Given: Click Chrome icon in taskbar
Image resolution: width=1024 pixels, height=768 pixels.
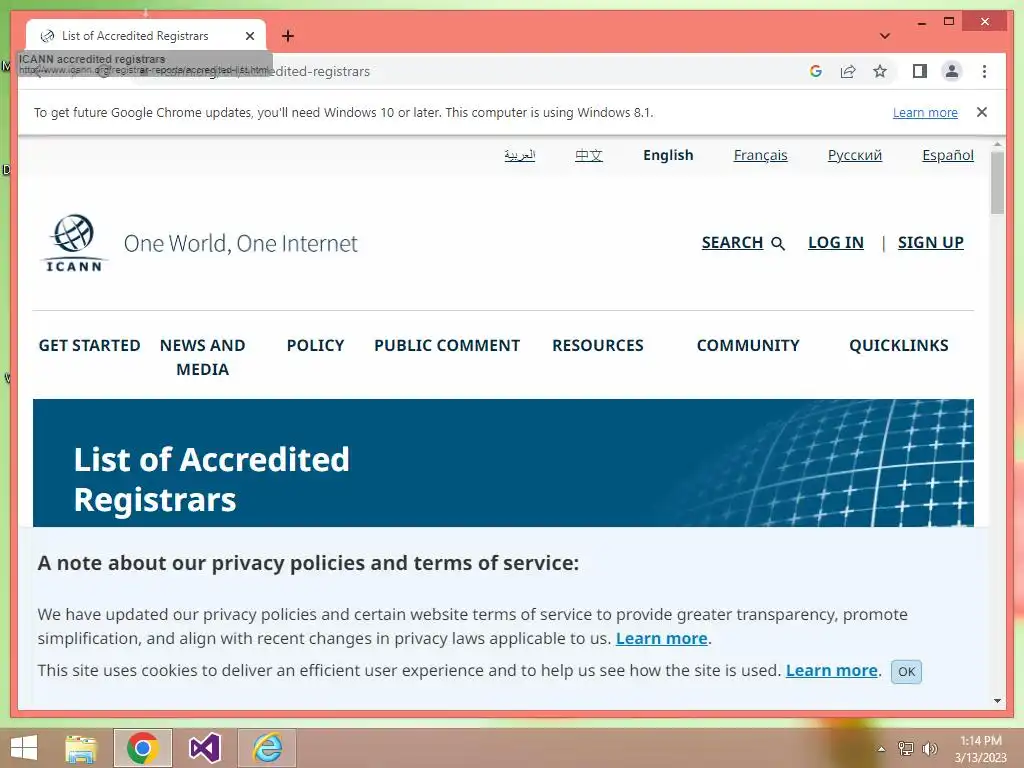Looking at the screenshot, I should tap(143, 748).
